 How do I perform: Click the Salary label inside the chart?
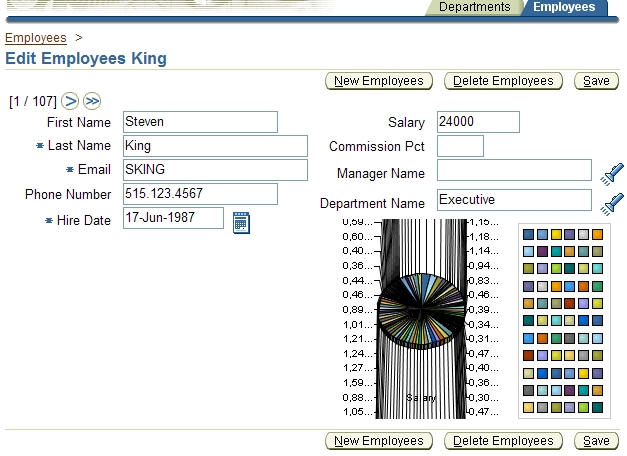tap(421, 398)
